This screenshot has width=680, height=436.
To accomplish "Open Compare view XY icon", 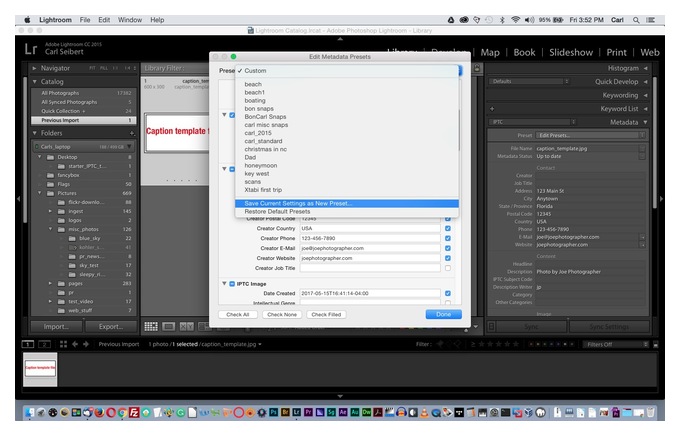I will click(186, 326).
